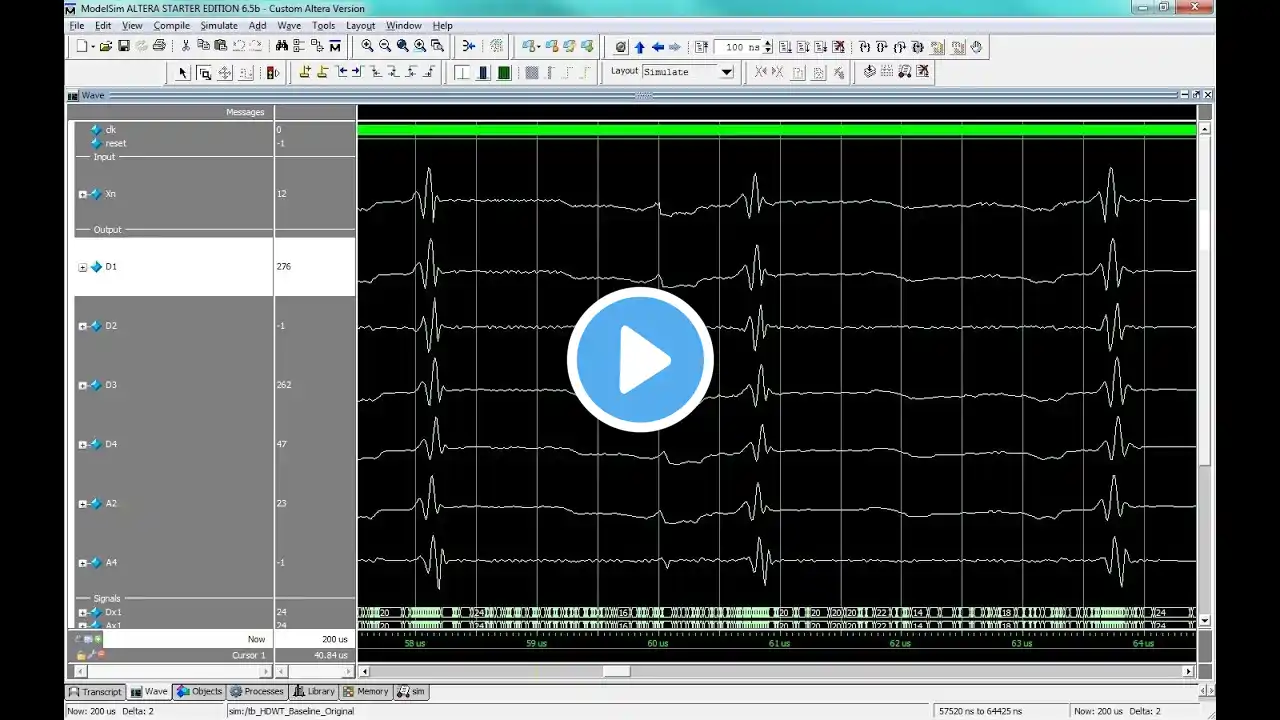Play the video using the center play button
Screen dimensions: 1280x720
pos(640,360)
